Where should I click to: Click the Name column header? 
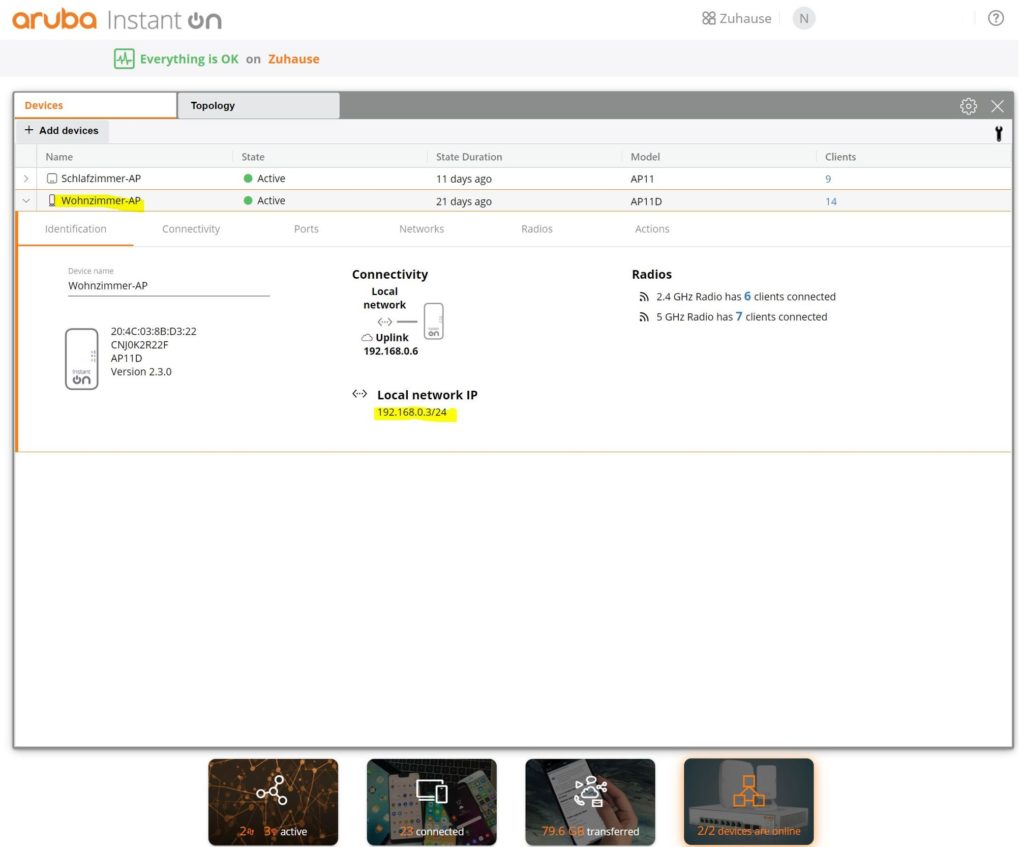(x=59, y=157)
